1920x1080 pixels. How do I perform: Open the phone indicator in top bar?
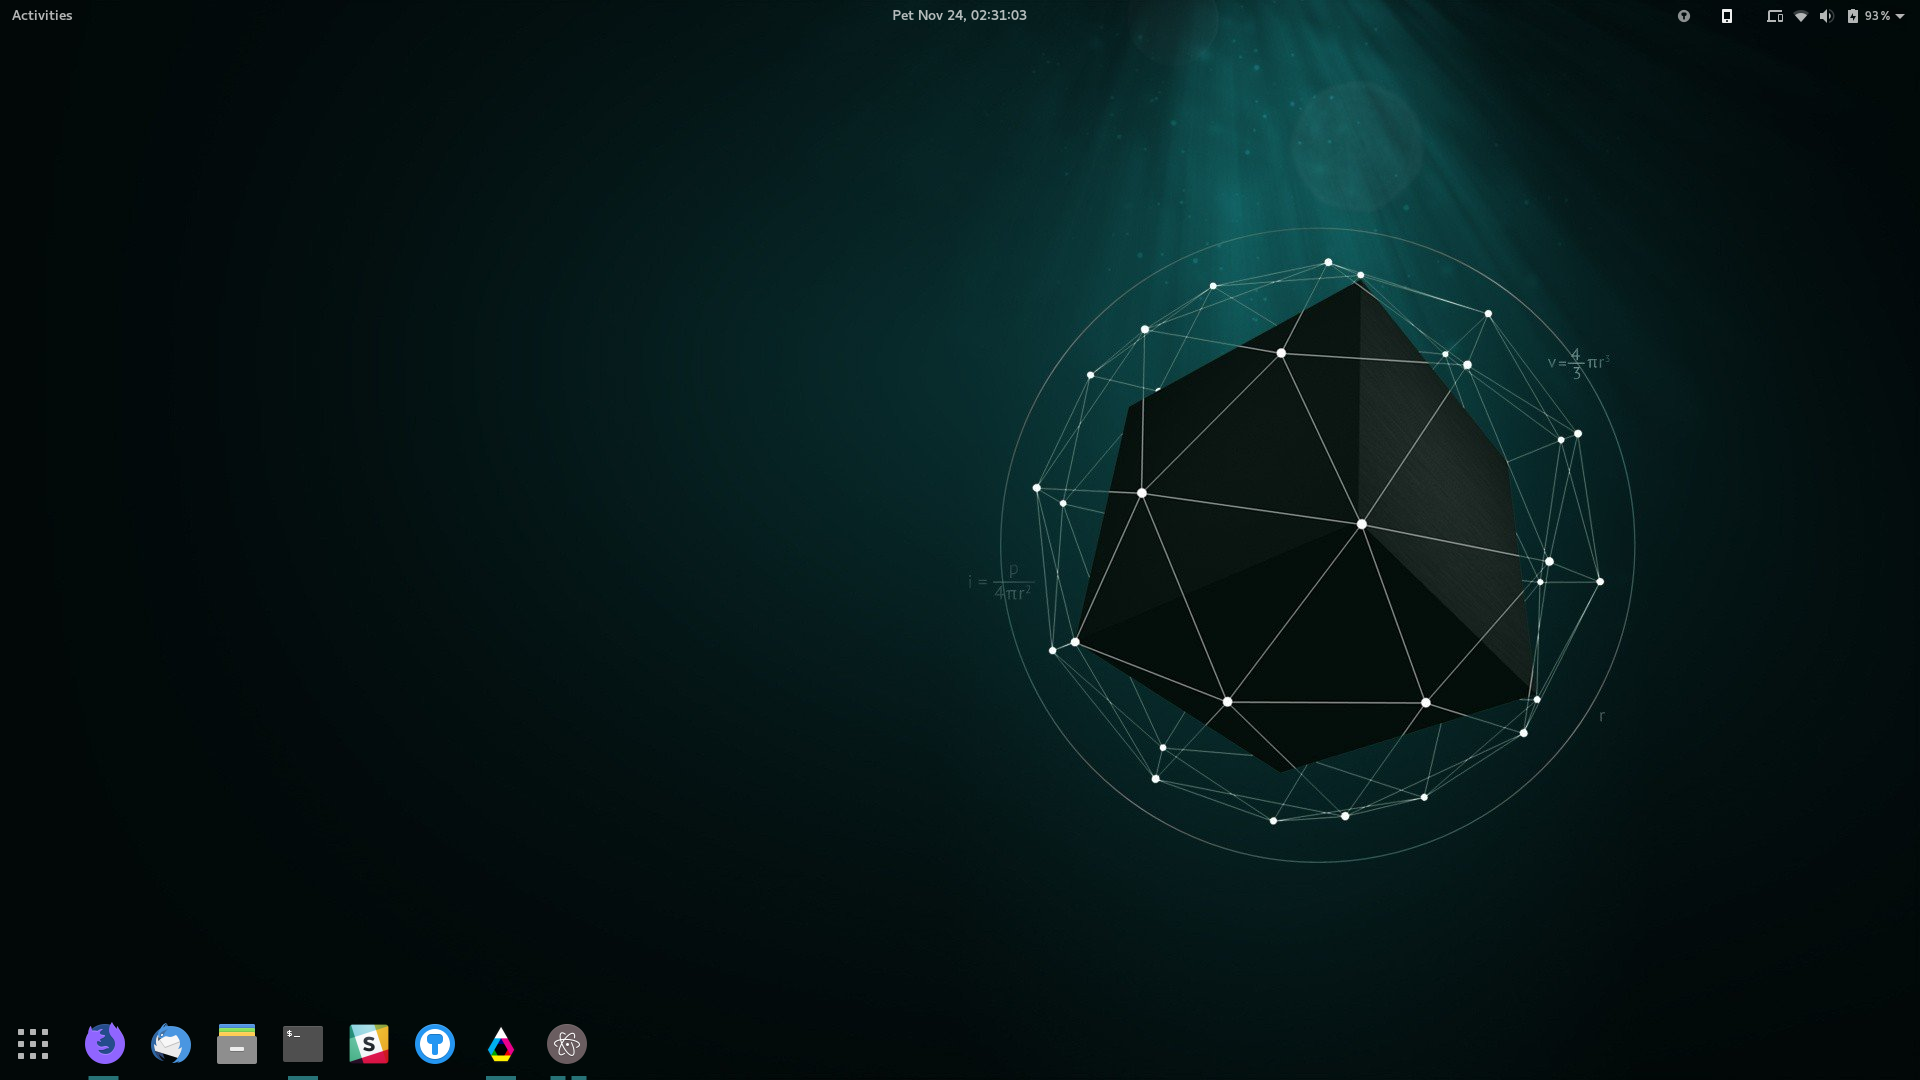pyautogui.click(x=1727, y=16)
